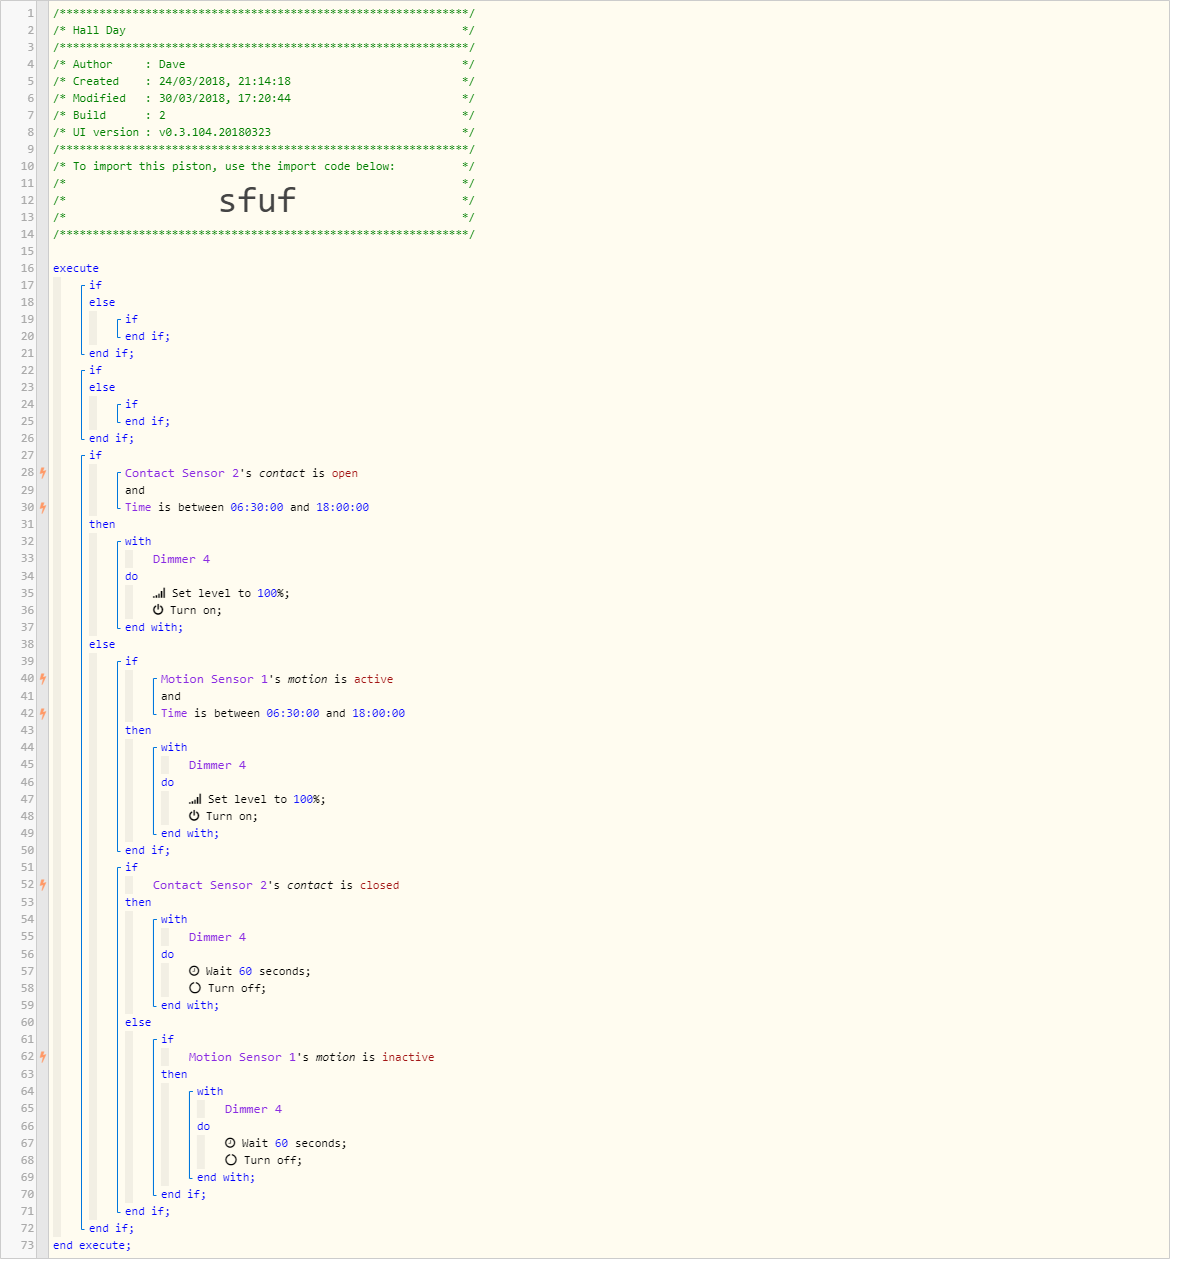The height and width of the screenshot is (1267, 1178).
Task: Click the and operator on line 41
Action: [x=171, y=696]
